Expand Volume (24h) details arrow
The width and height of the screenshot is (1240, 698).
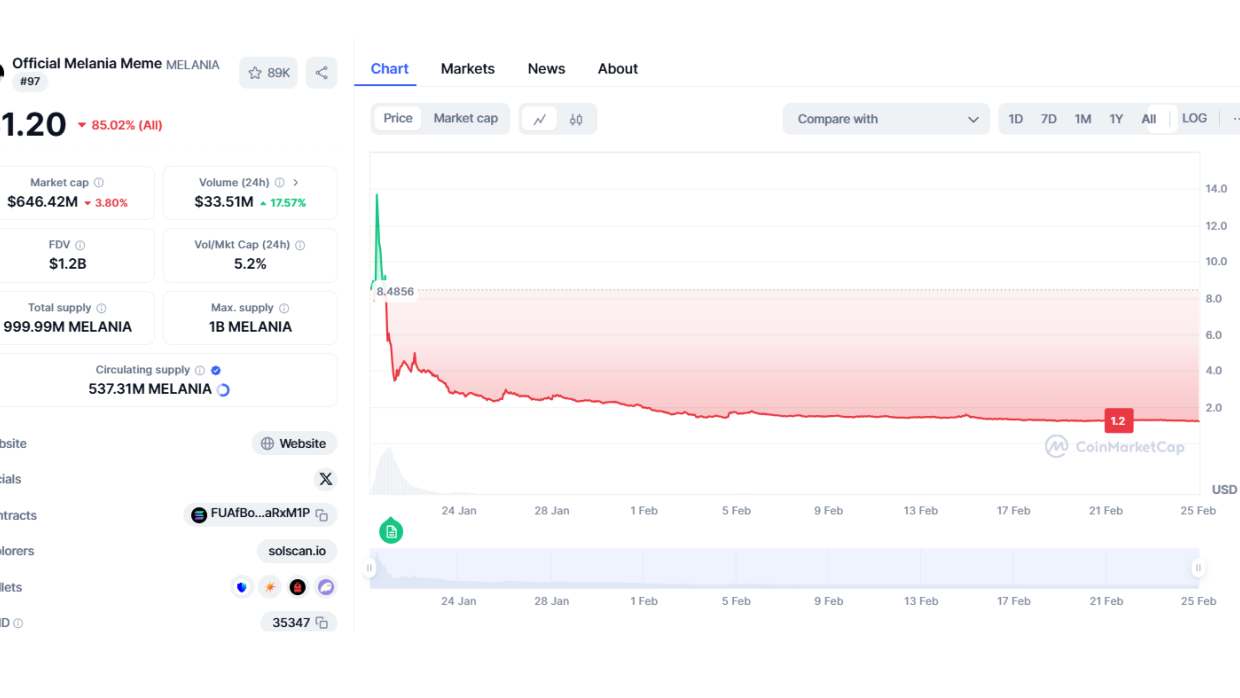(x=296, y=183)
